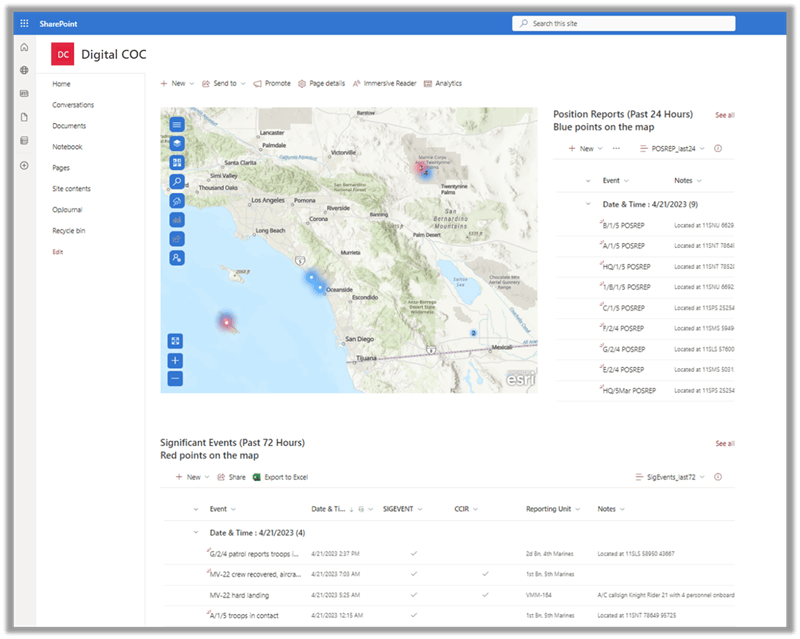Open Conversations in site navigation

[73, 105]
